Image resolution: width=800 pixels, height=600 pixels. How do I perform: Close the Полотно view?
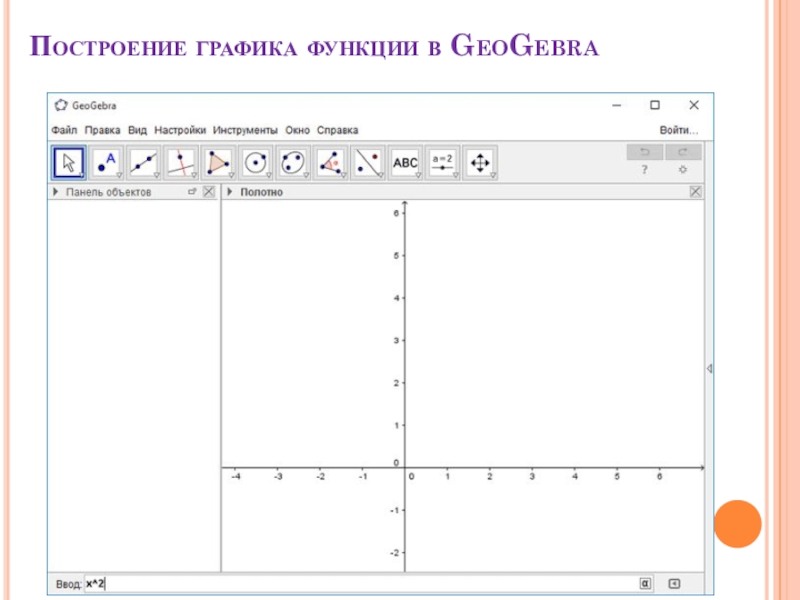click(x=695, y=192)
